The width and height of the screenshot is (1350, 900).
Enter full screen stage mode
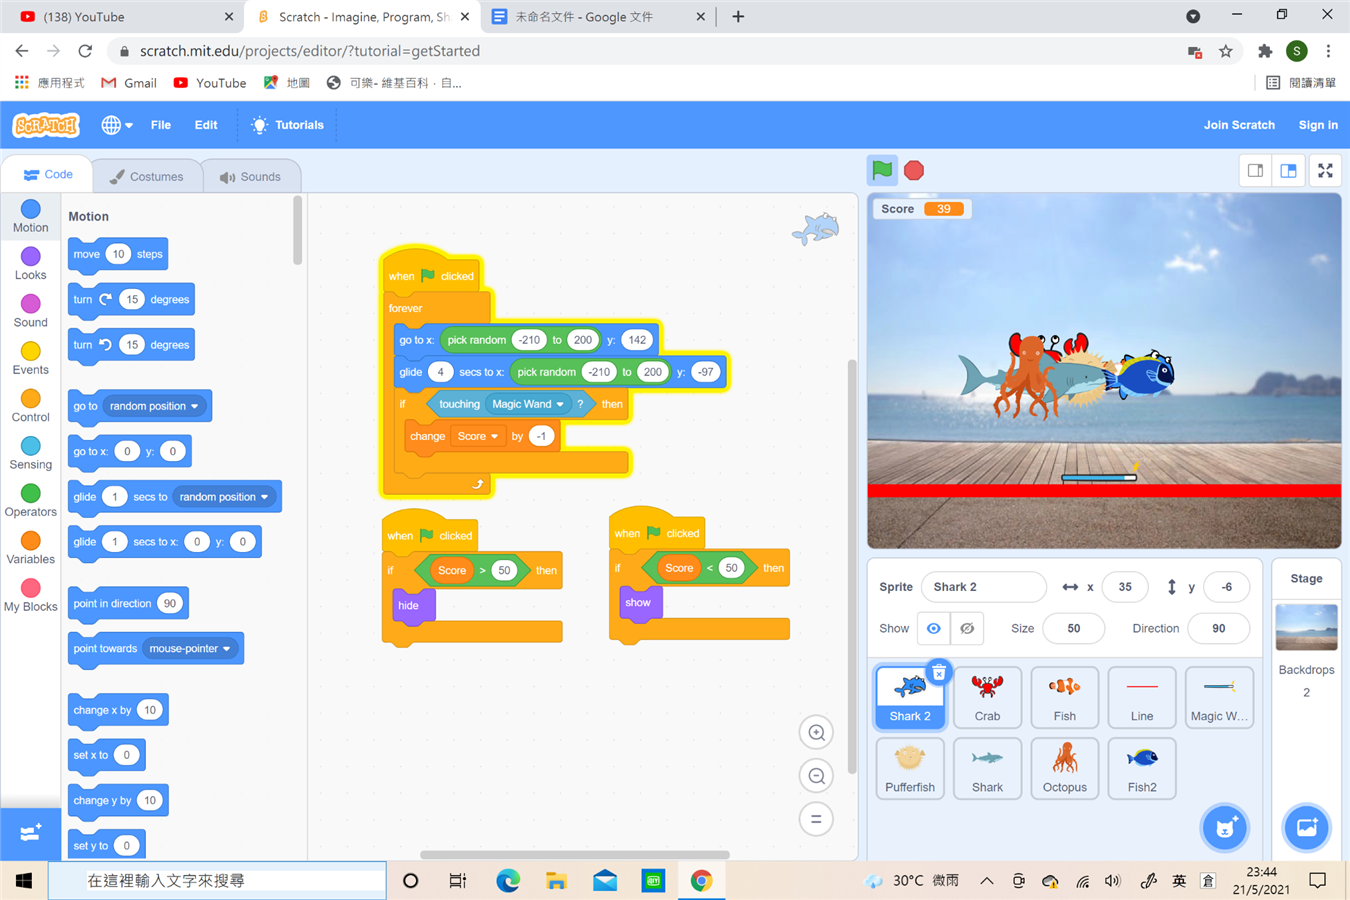(1325, 171)
